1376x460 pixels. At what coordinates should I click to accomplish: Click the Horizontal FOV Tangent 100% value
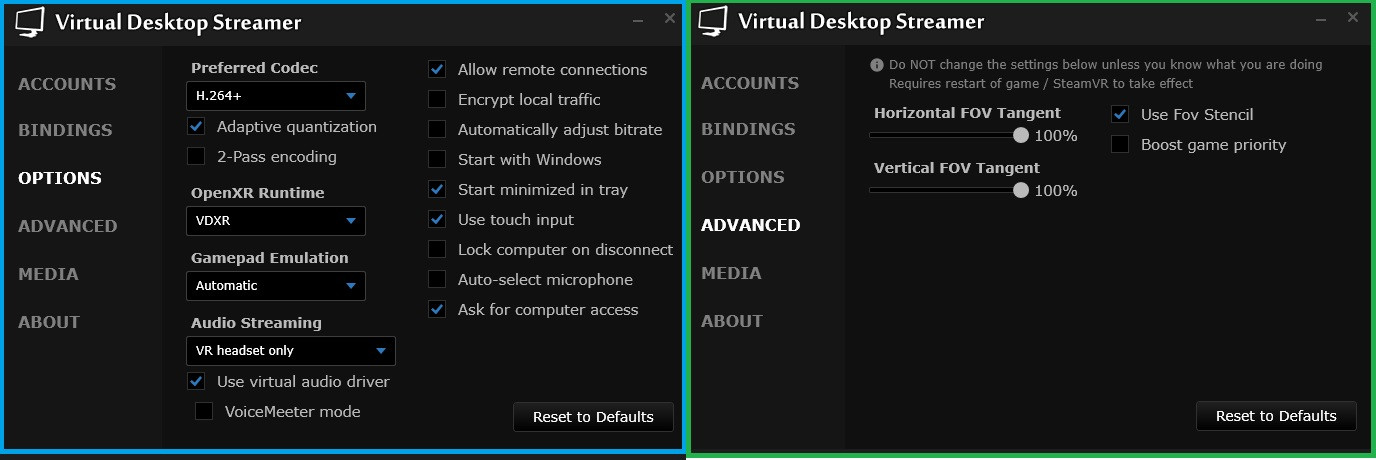1056,136
